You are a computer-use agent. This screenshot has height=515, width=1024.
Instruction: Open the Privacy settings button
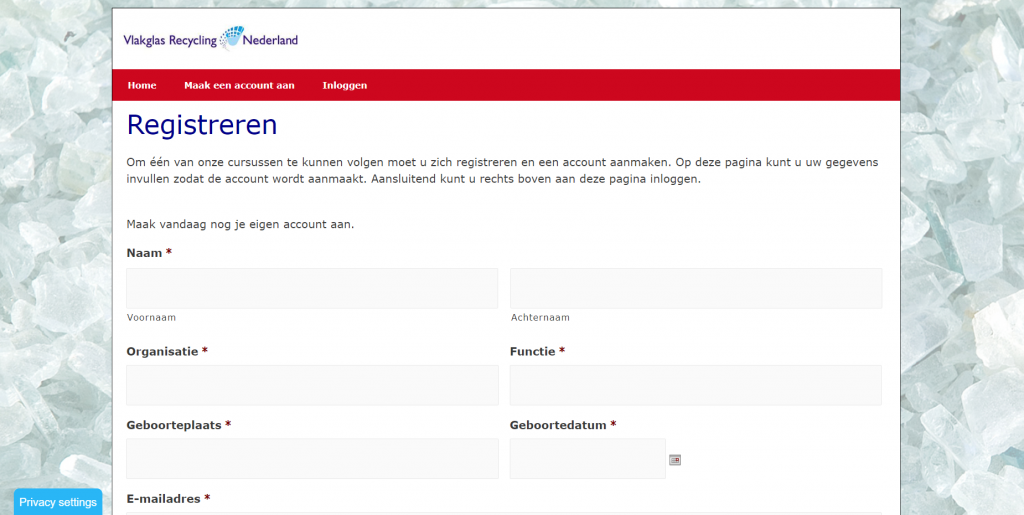tap(58, 502)
